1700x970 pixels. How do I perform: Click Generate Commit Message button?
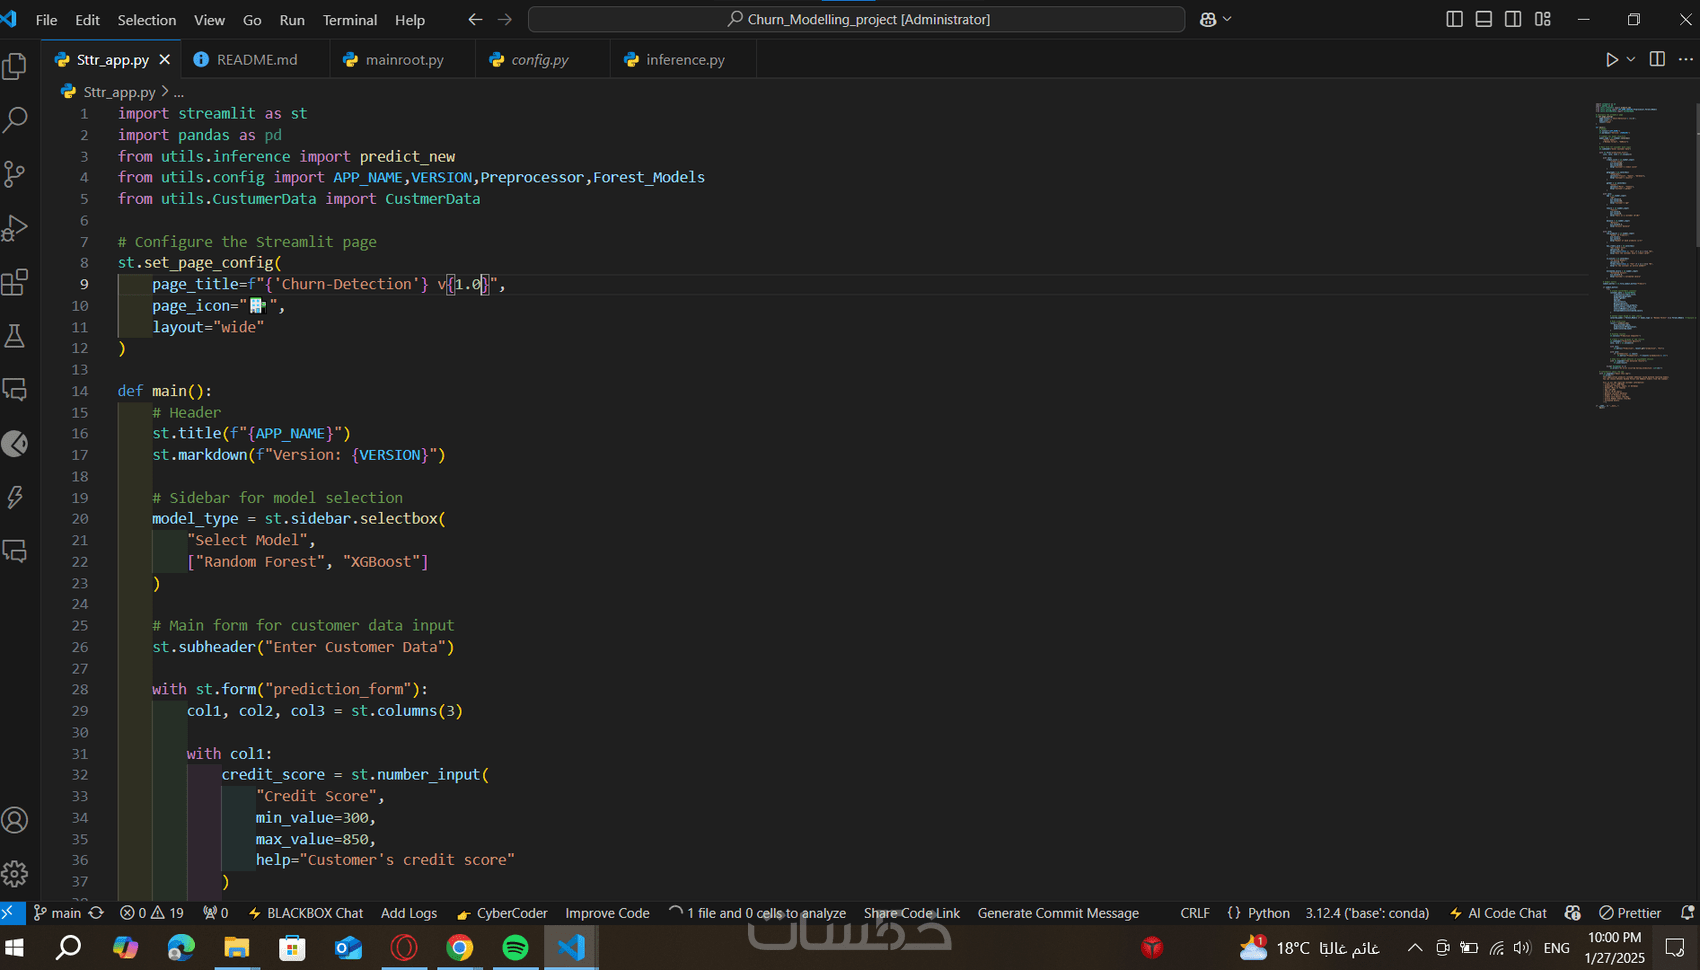click(x=1058, y=913)
